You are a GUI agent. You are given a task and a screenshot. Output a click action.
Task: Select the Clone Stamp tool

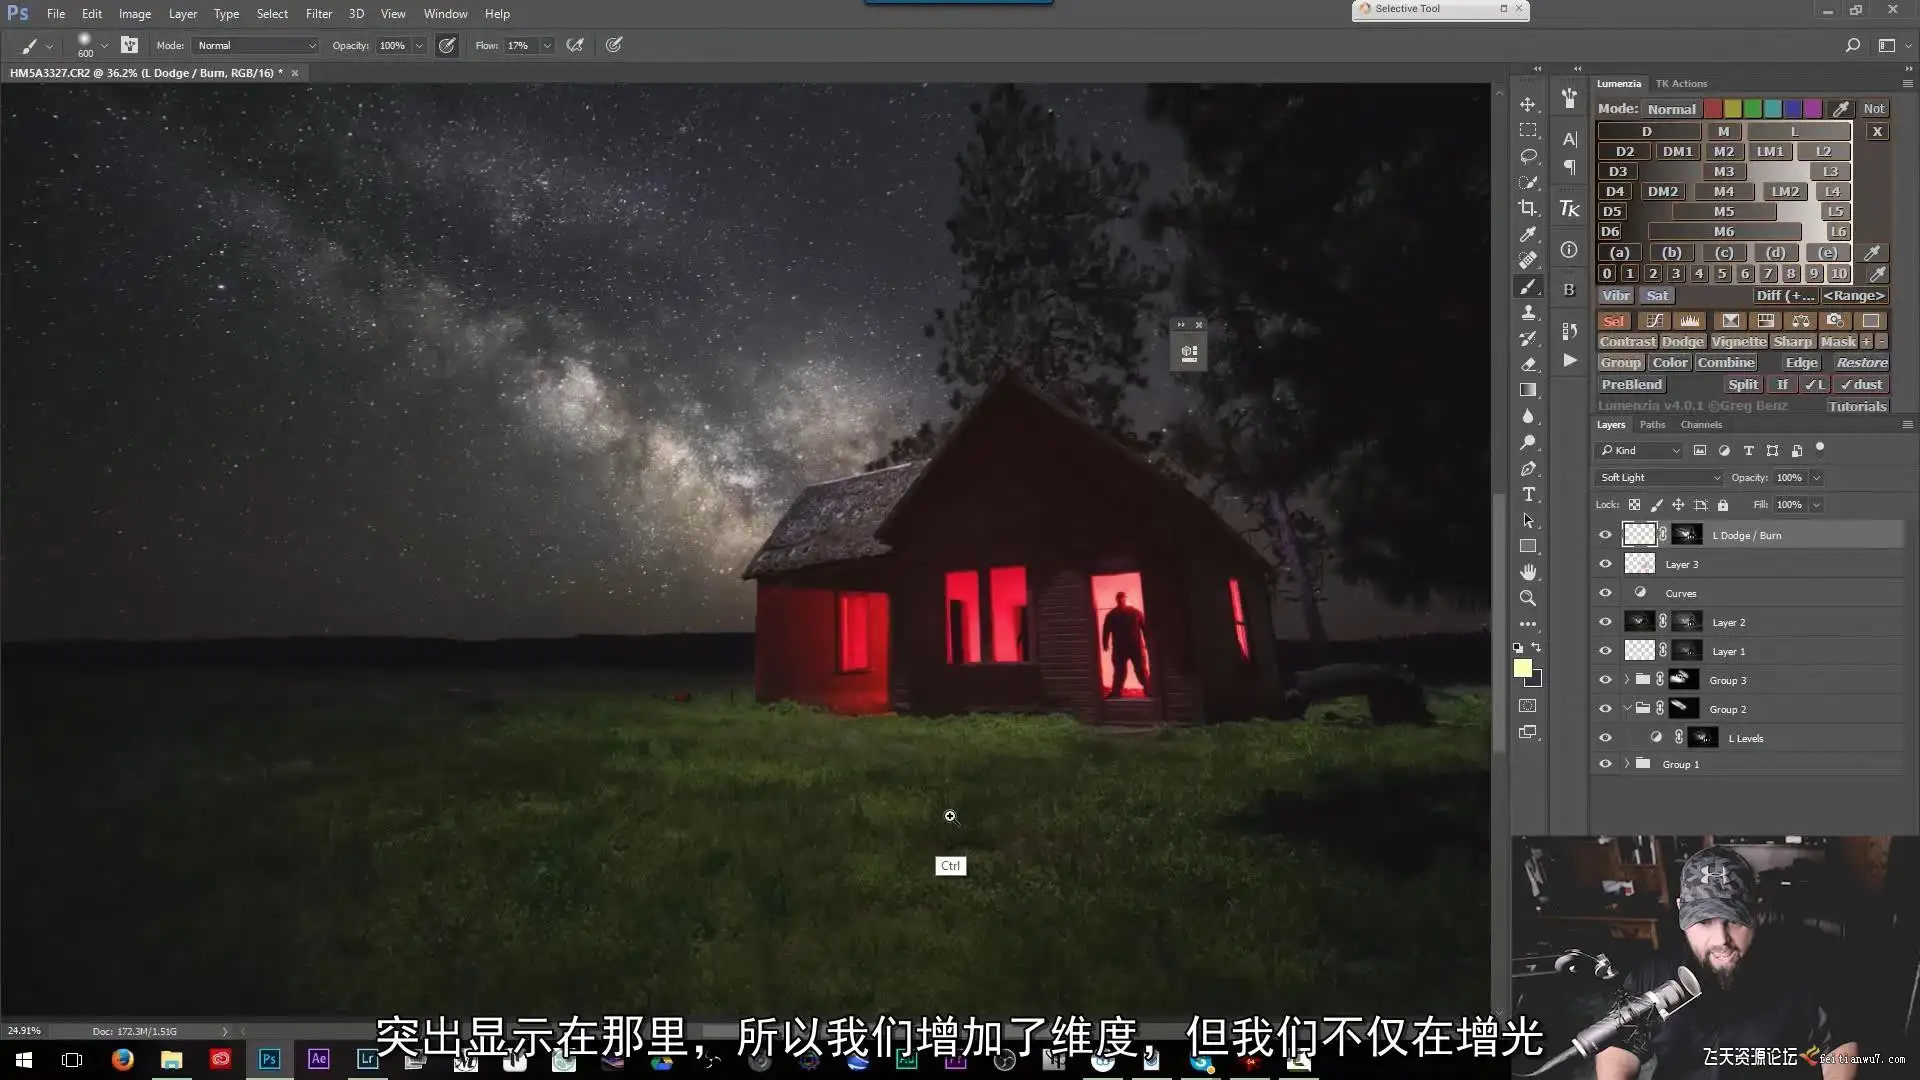click(x=1528, y=313)
